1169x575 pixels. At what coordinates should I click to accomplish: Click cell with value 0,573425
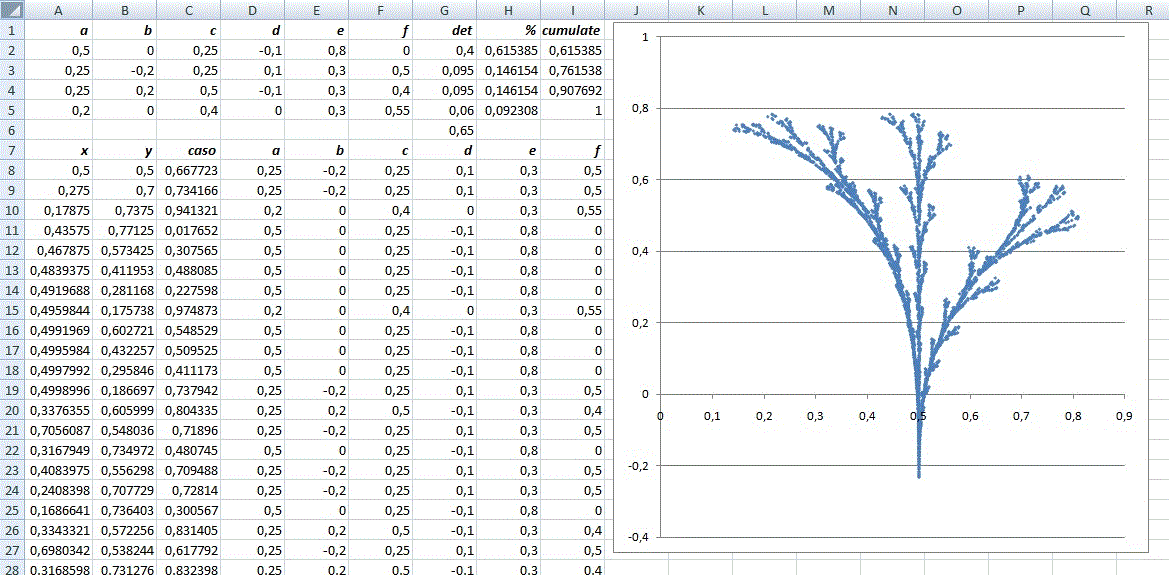pyautogui.click(x=125, y=252)
